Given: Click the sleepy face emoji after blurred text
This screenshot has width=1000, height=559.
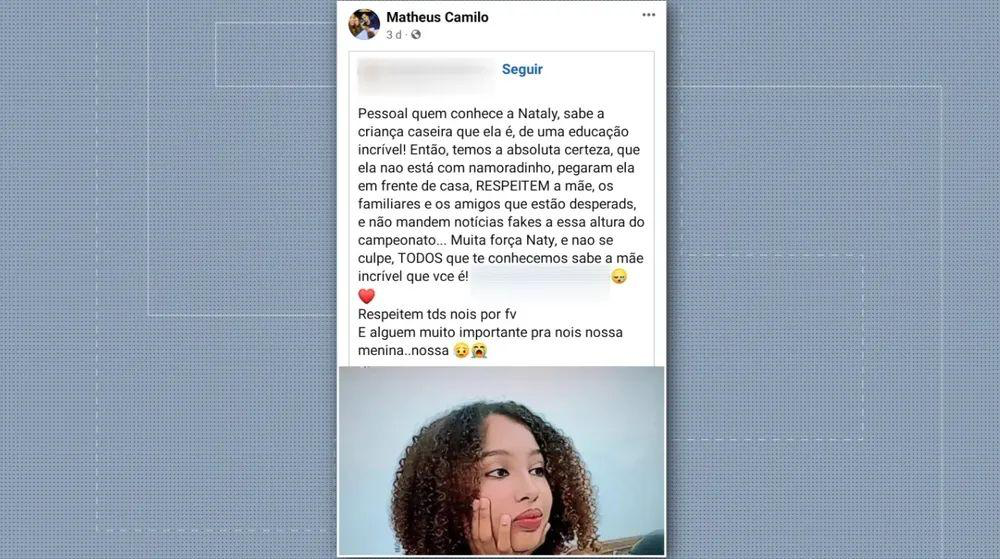Looking at the screenshot, I should [619, 277].
